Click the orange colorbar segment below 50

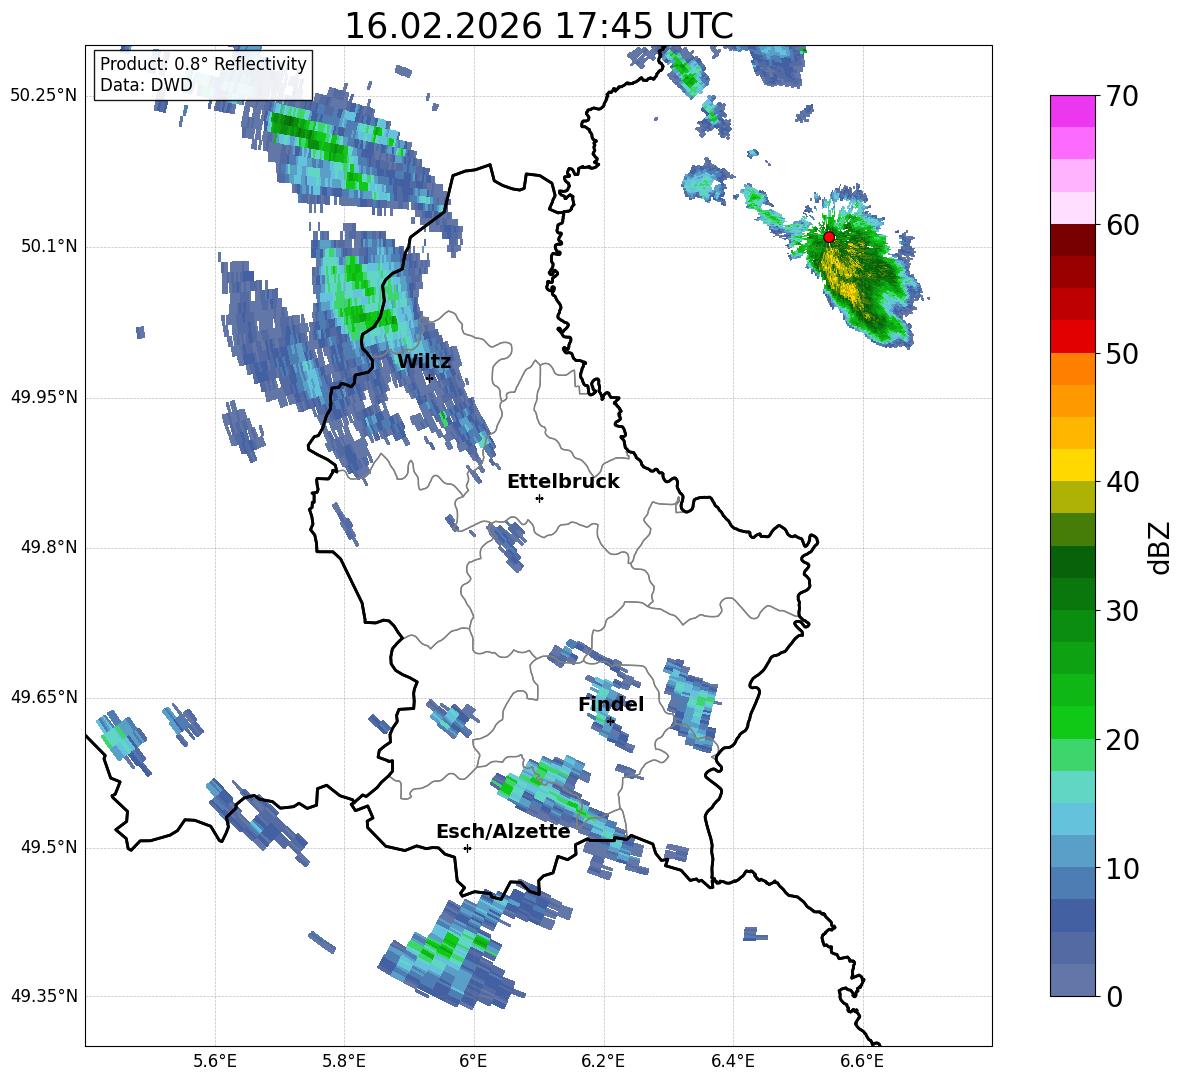pyautogui.click(x=1072, y=369)
